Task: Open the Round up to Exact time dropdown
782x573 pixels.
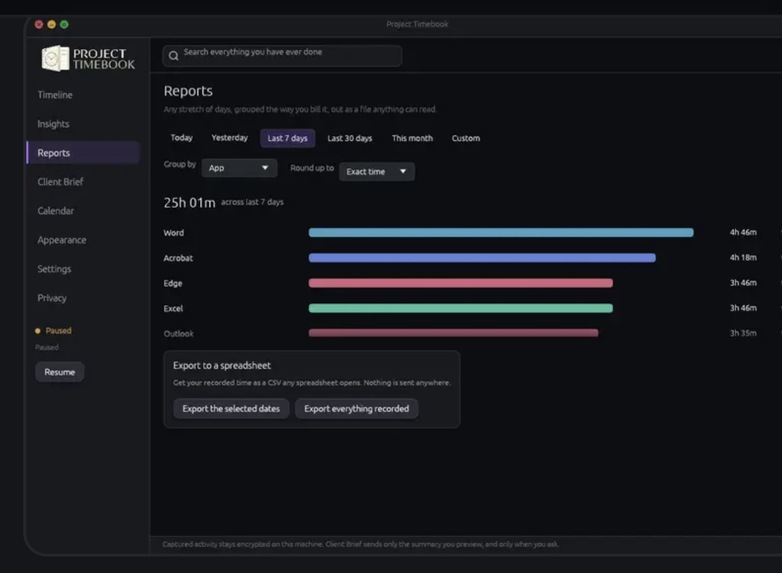Action: 377,172
